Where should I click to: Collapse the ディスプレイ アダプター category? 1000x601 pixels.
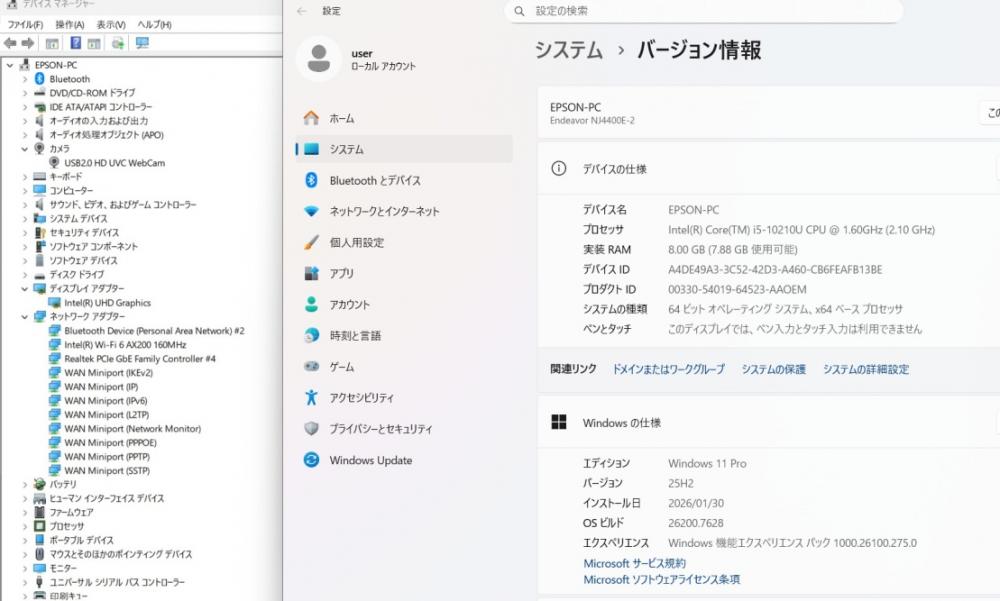point(25,288)
